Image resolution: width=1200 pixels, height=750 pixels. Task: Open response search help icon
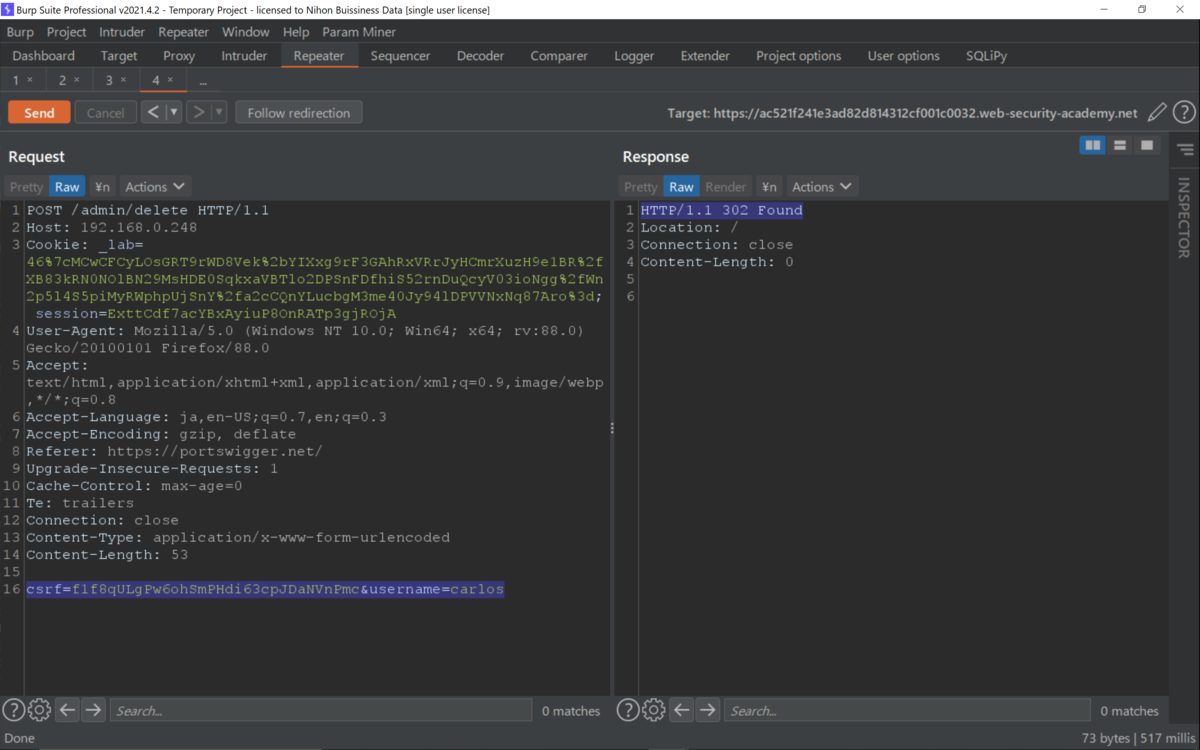627,710
